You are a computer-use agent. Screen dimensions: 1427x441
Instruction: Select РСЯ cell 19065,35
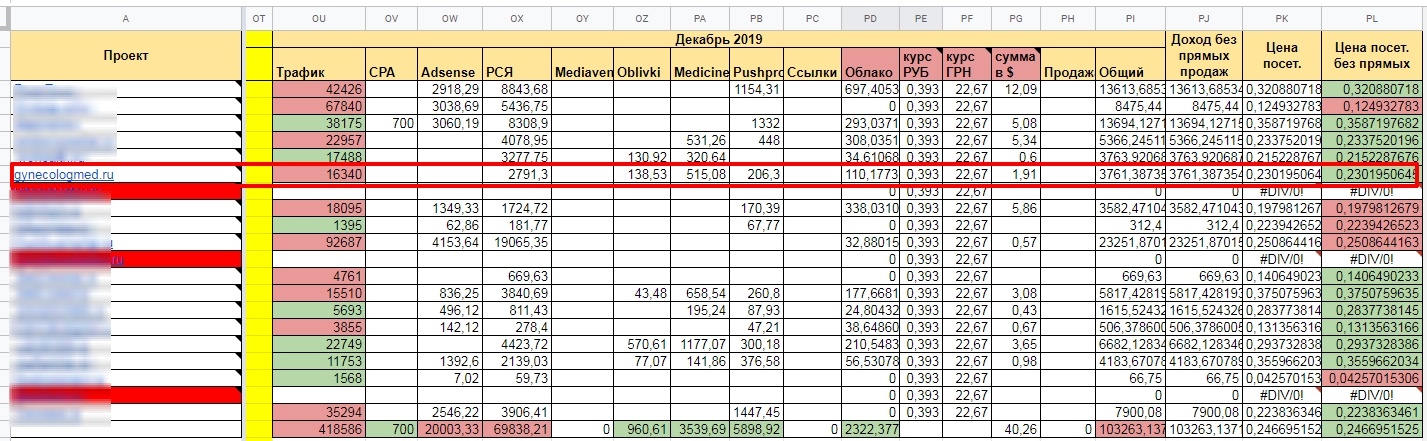tap(517, 243)
